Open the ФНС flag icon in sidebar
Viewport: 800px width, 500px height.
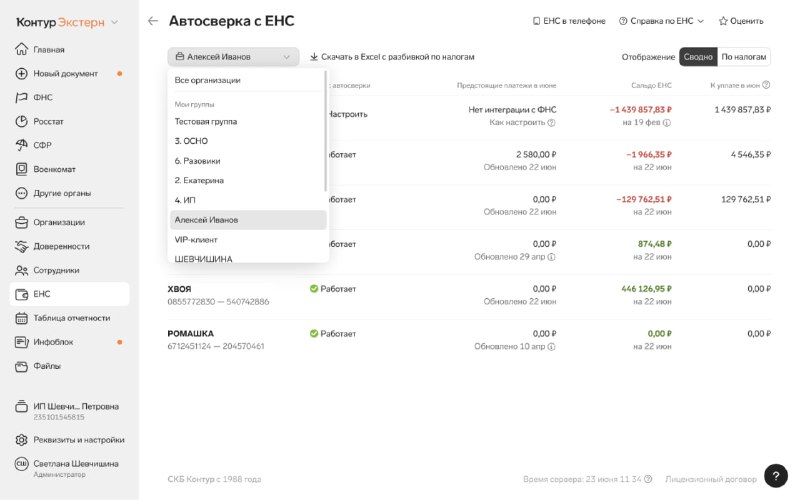pos(21,97)
